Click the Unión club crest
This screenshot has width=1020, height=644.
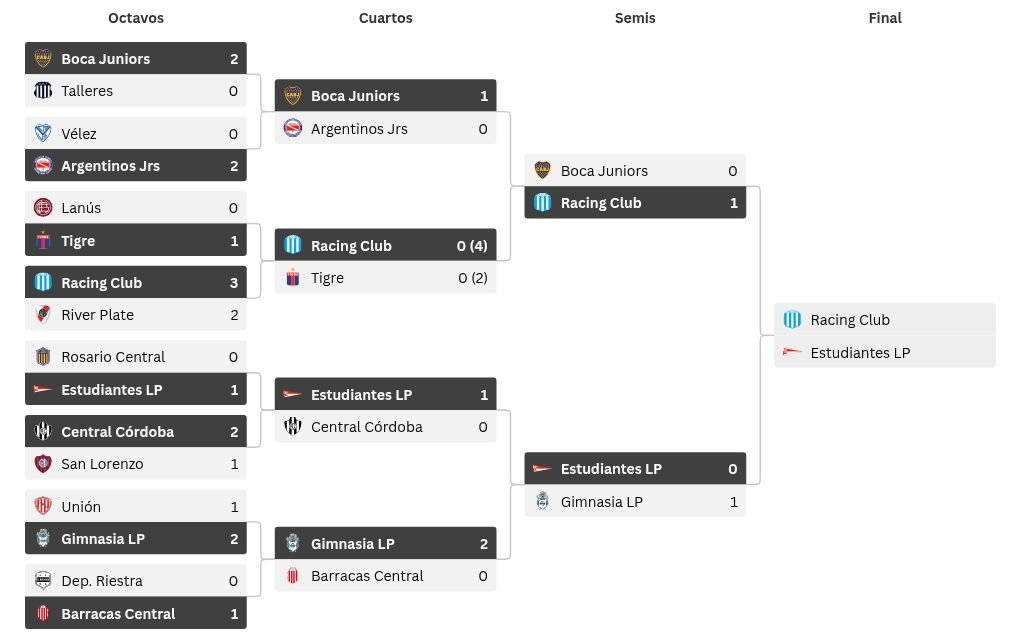tap(43, 507)
